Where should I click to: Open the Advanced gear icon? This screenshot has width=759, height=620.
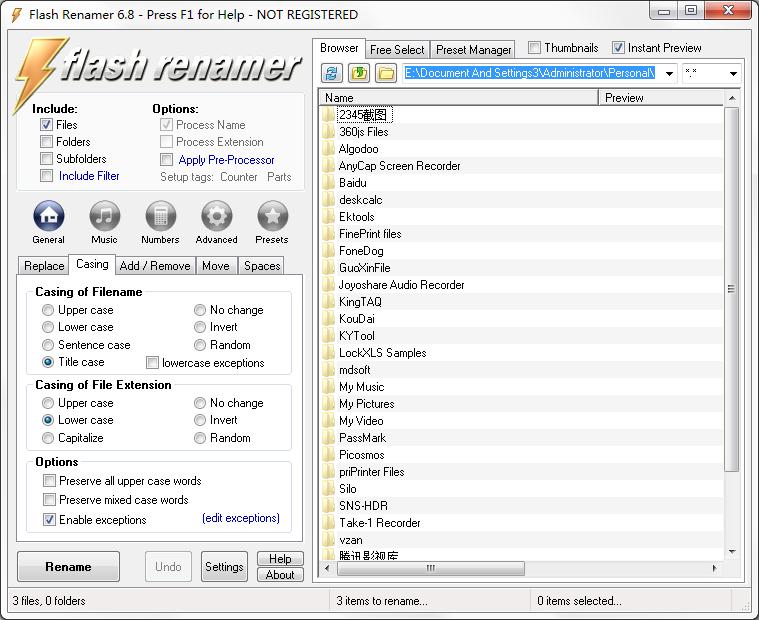coord(216,216)
